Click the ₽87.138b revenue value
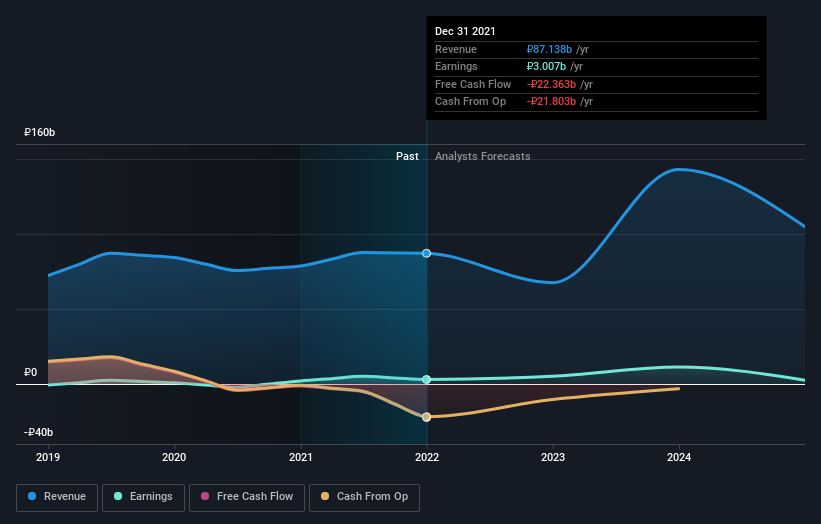The image size is (821, 524). pos(549,49)
